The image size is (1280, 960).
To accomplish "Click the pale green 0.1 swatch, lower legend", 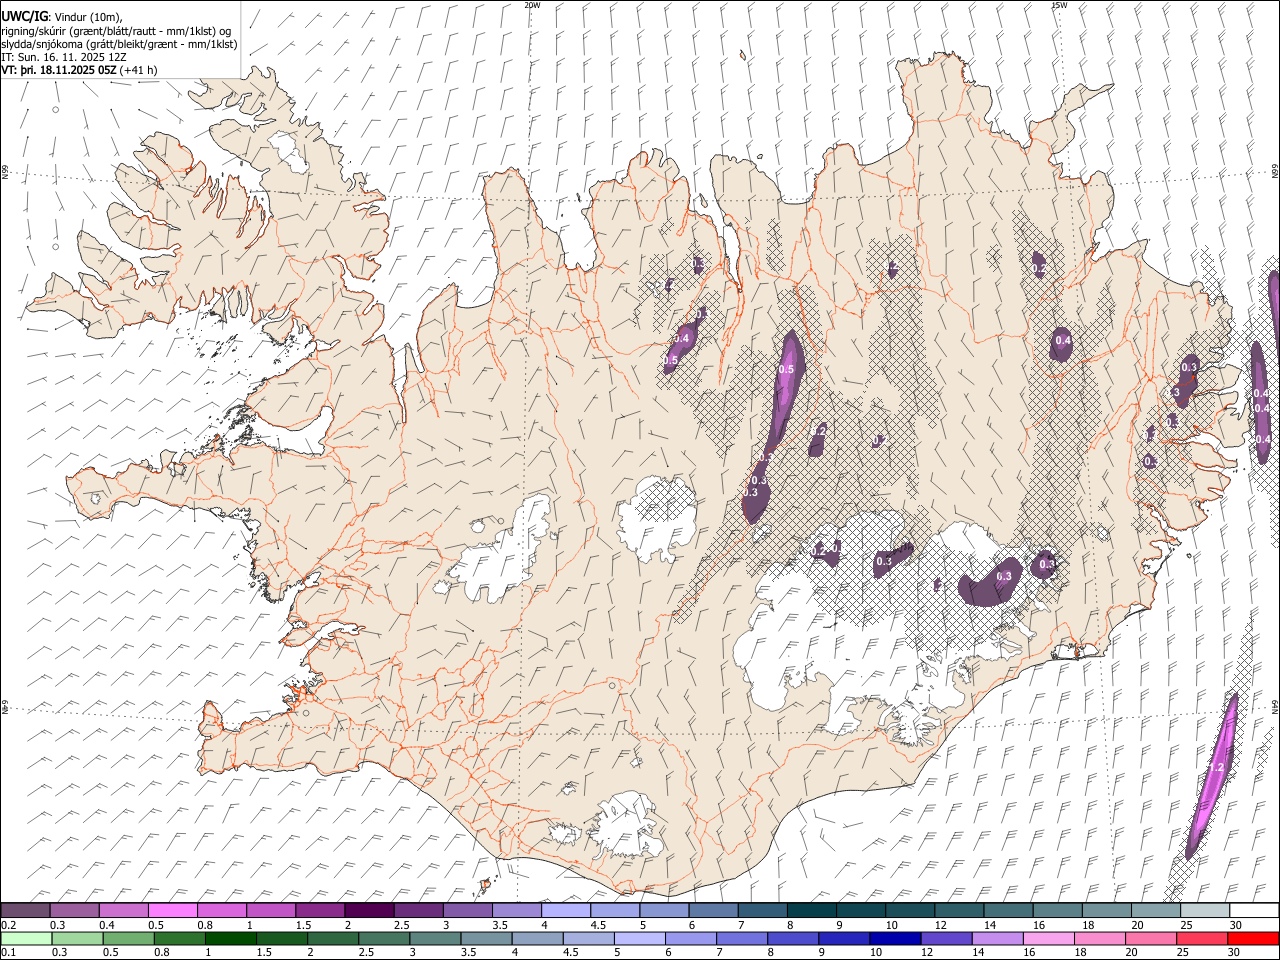I will (26, 938).
